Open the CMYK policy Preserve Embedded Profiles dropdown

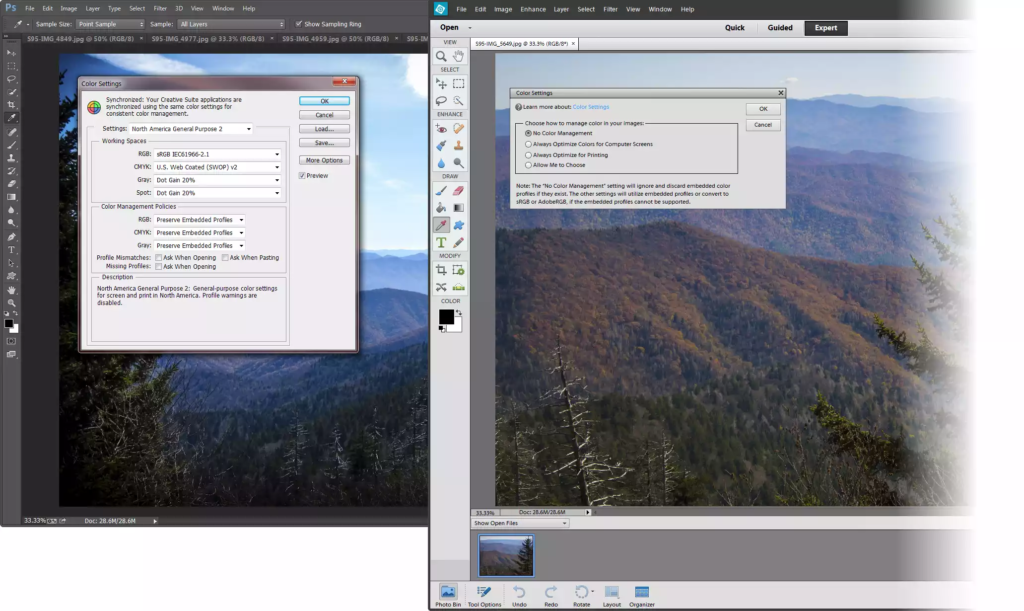tap(199, 233)
